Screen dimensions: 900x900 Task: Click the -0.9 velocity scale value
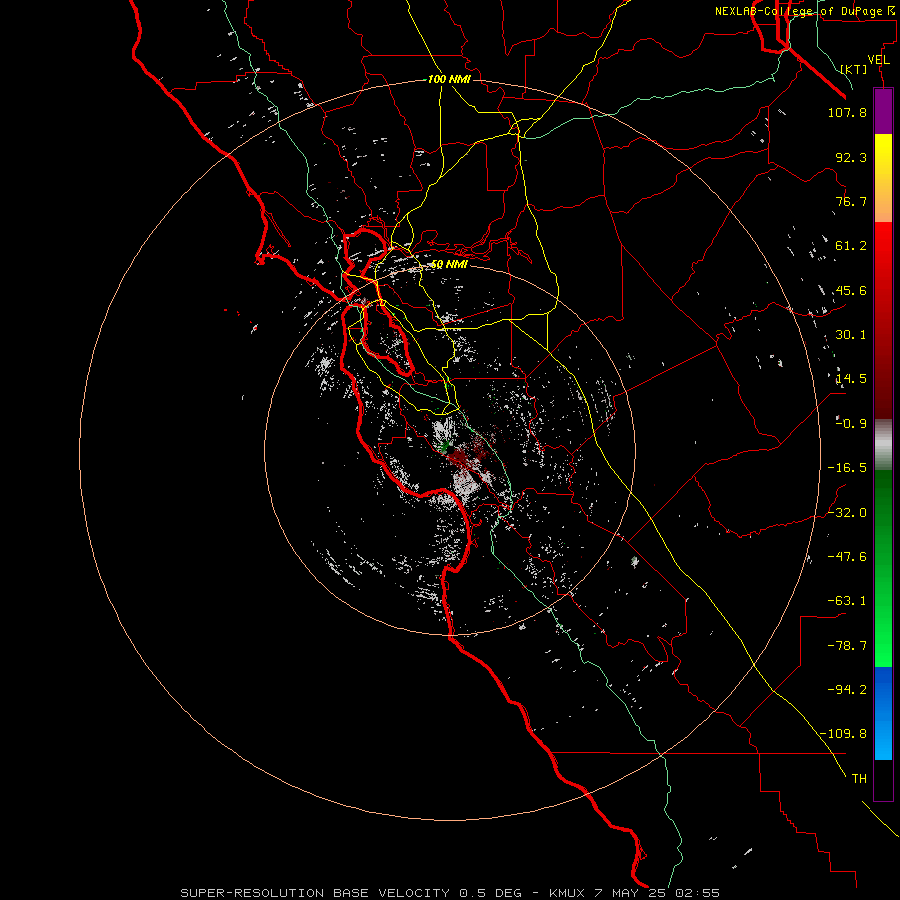[851, 424]
